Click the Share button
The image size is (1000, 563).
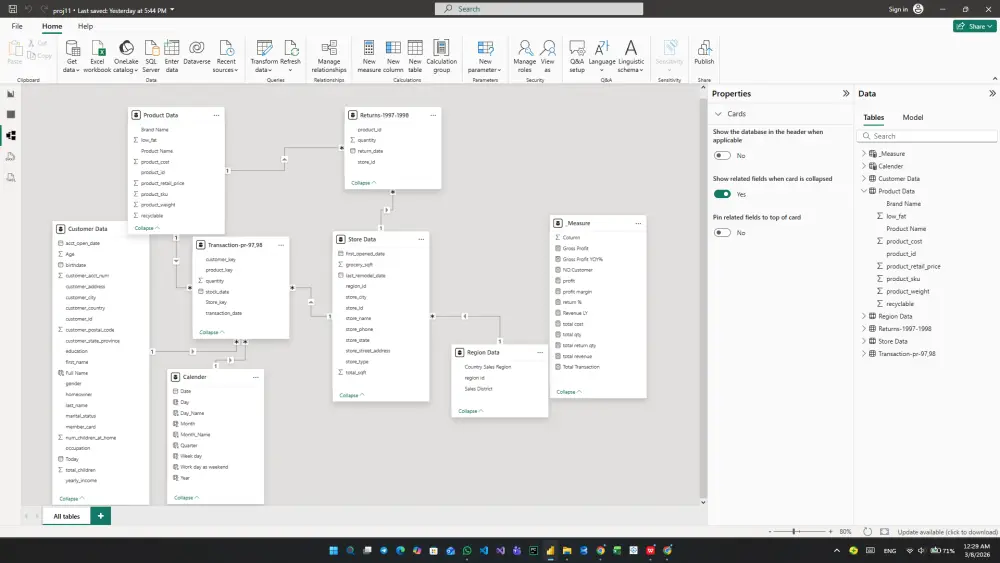tap(974, 26)
